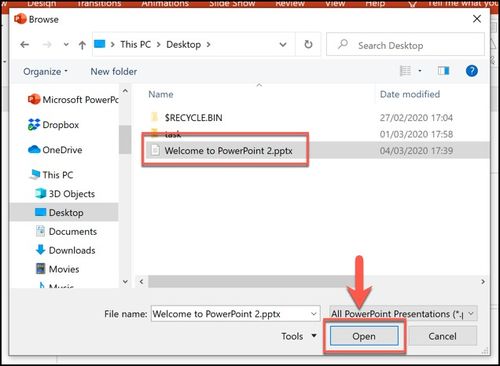Viewport: 500px width, 366px height.
Task: Open the help question mark icon
Action: (472, 71)
